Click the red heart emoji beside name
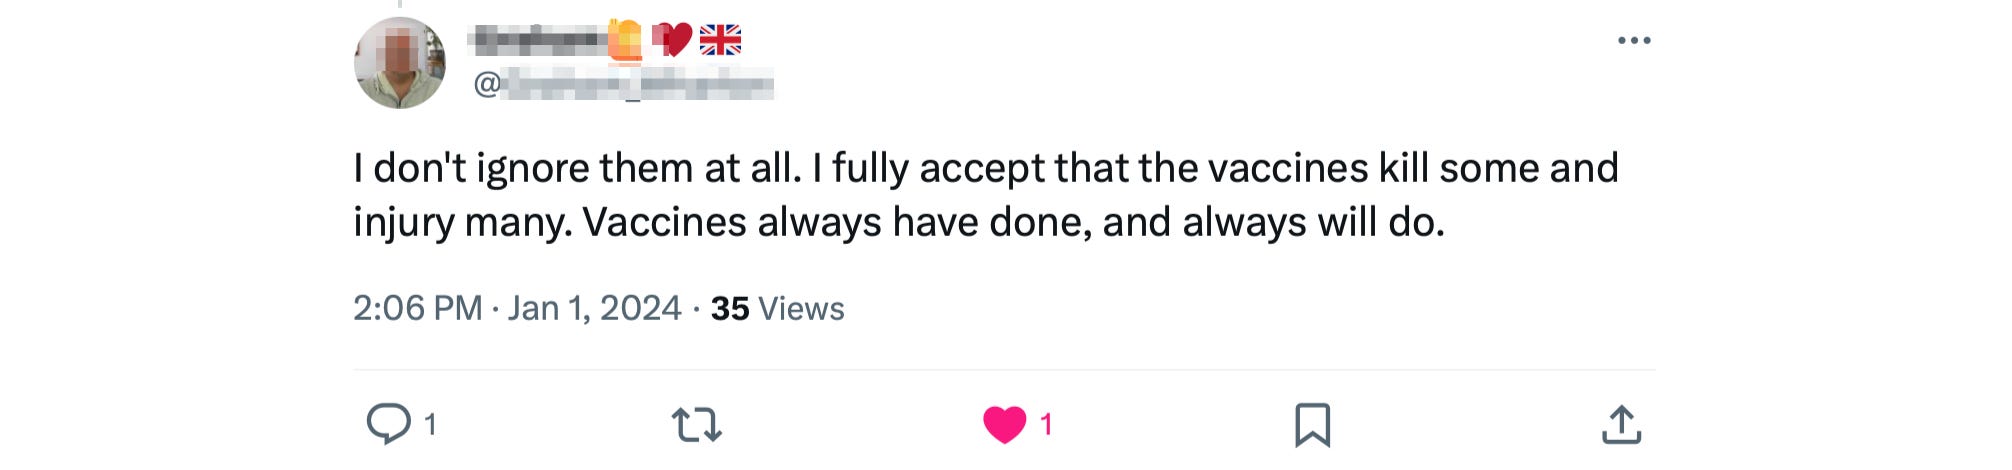 point(672,40)
